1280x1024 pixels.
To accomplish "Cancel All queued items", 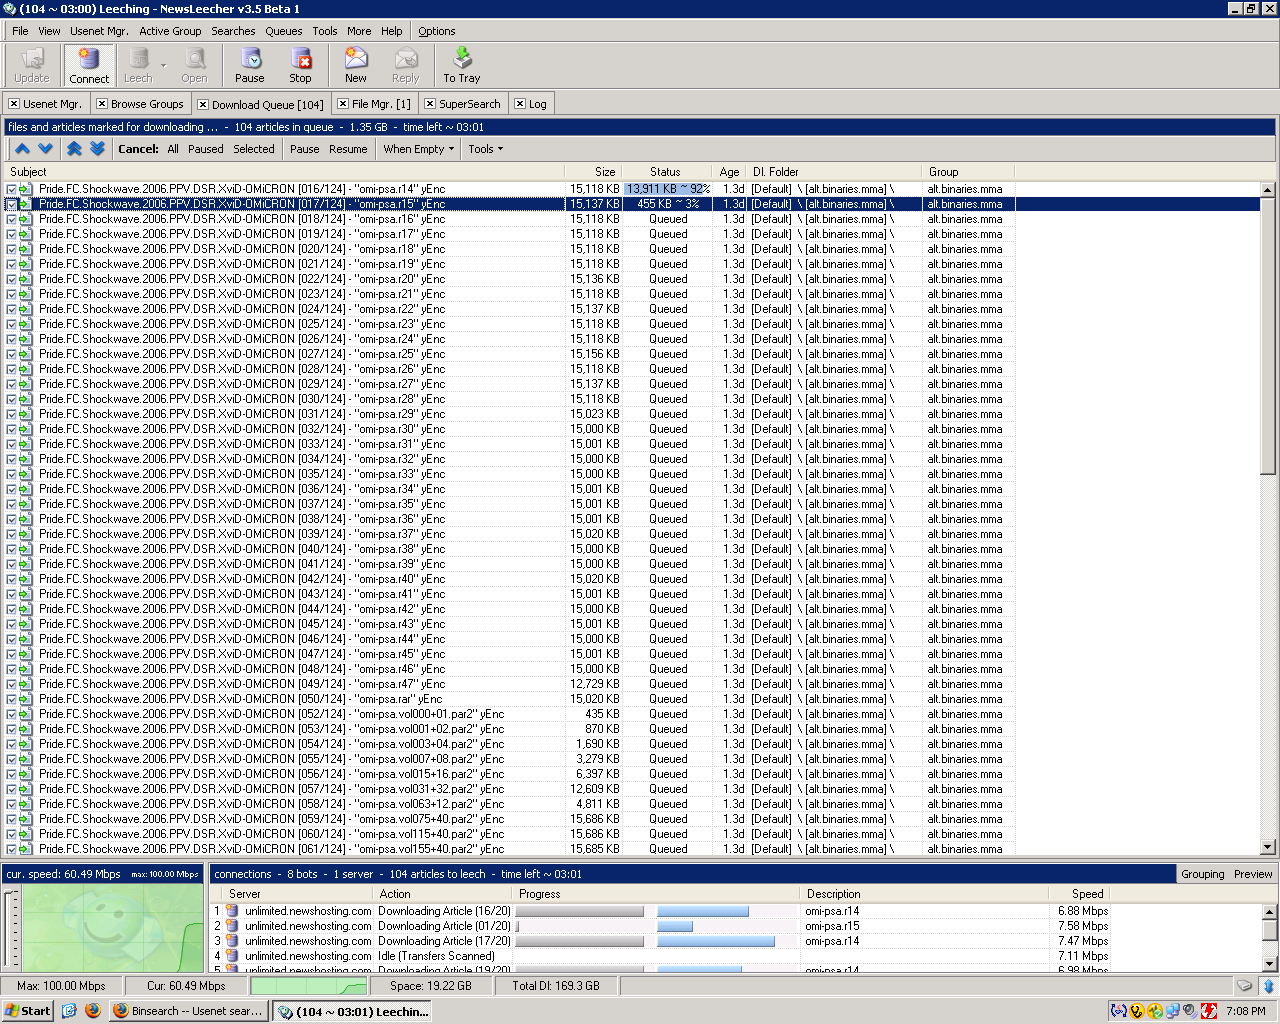I will tap(173, 149).
